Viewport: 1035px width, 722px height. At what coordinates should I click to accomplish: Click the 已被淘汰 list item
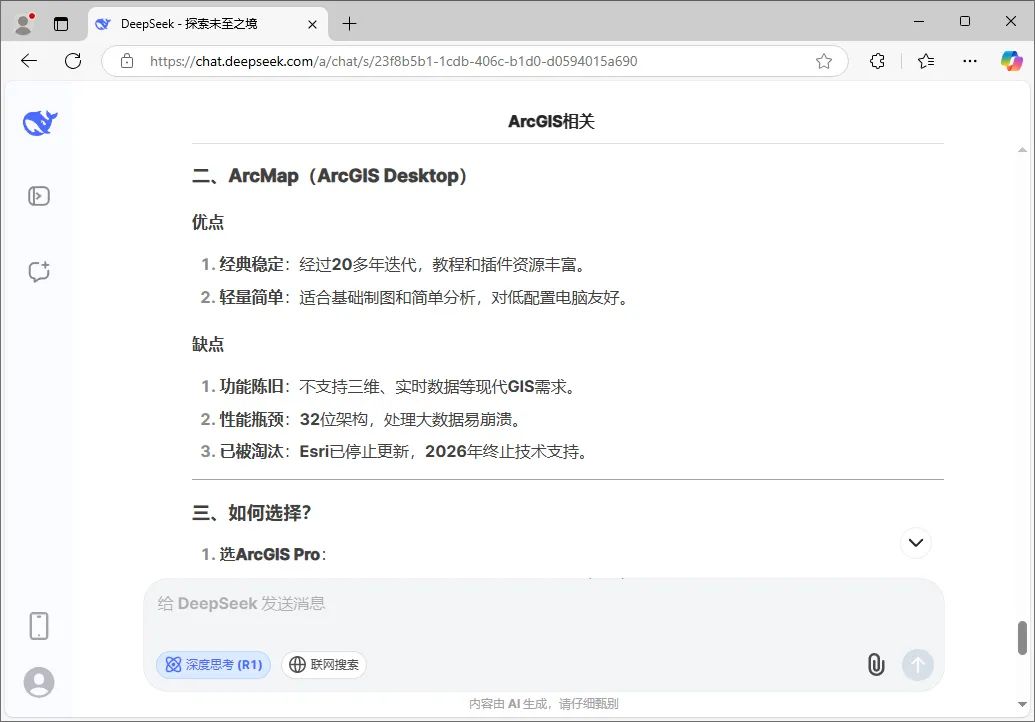click(x=394, y=451)
